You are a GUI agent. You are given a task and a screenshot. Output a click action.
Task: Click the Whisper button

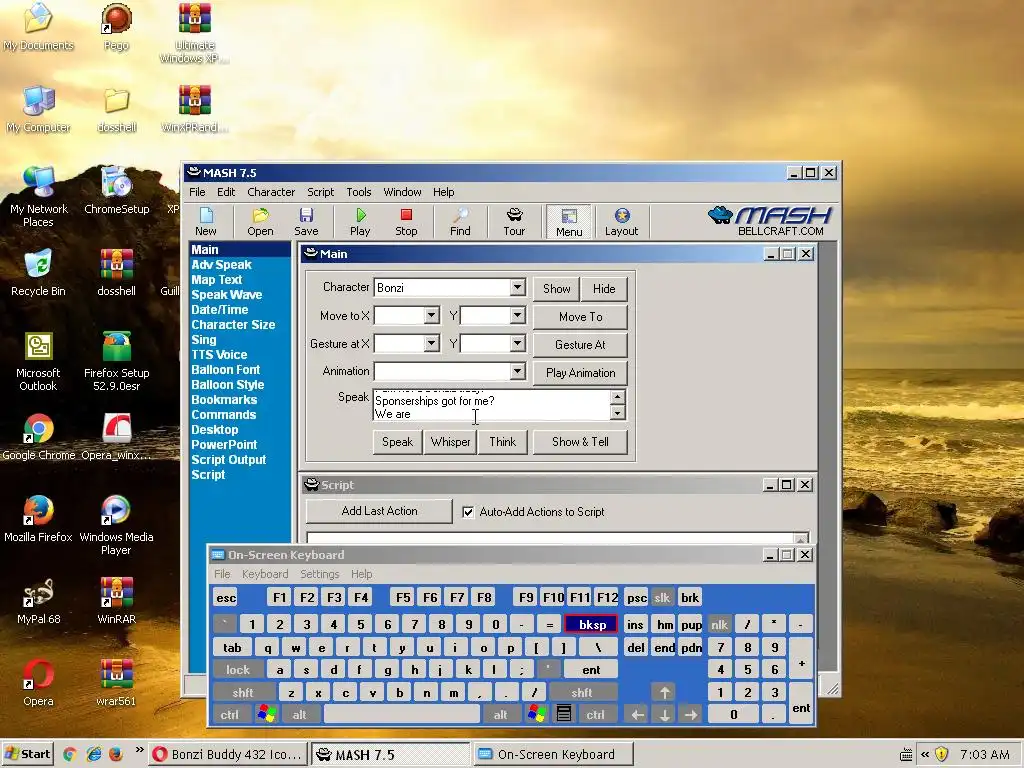click(x=450, y=442)
